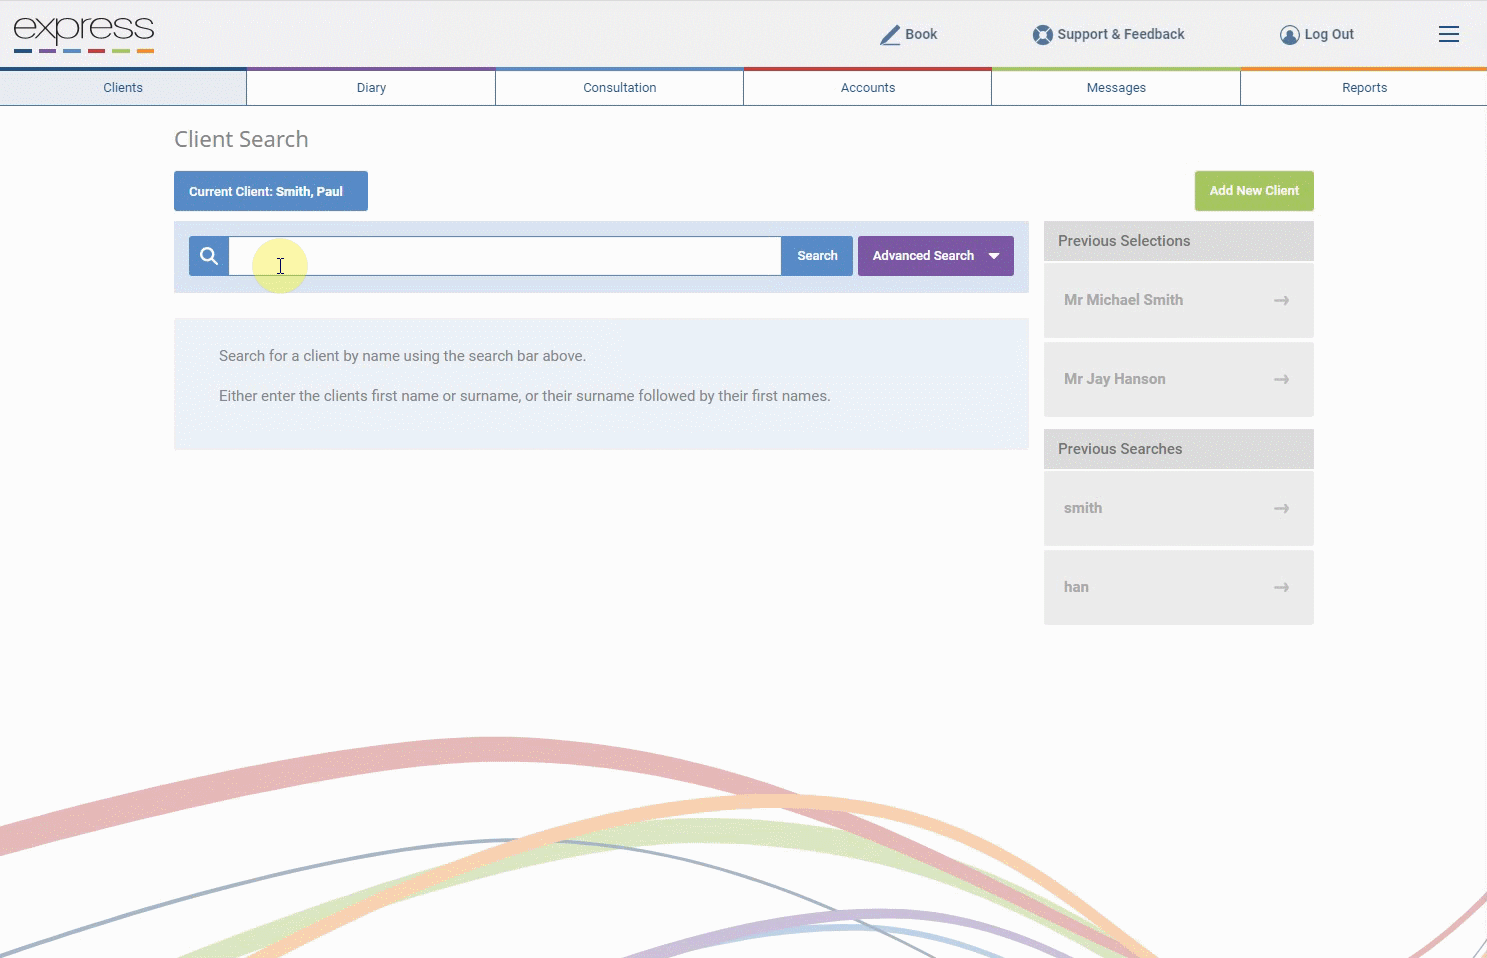Click Current Client: Smith, Paul button
This screenshot has height=958, width=1487.
pyautogui.click(x=271, y=191)
